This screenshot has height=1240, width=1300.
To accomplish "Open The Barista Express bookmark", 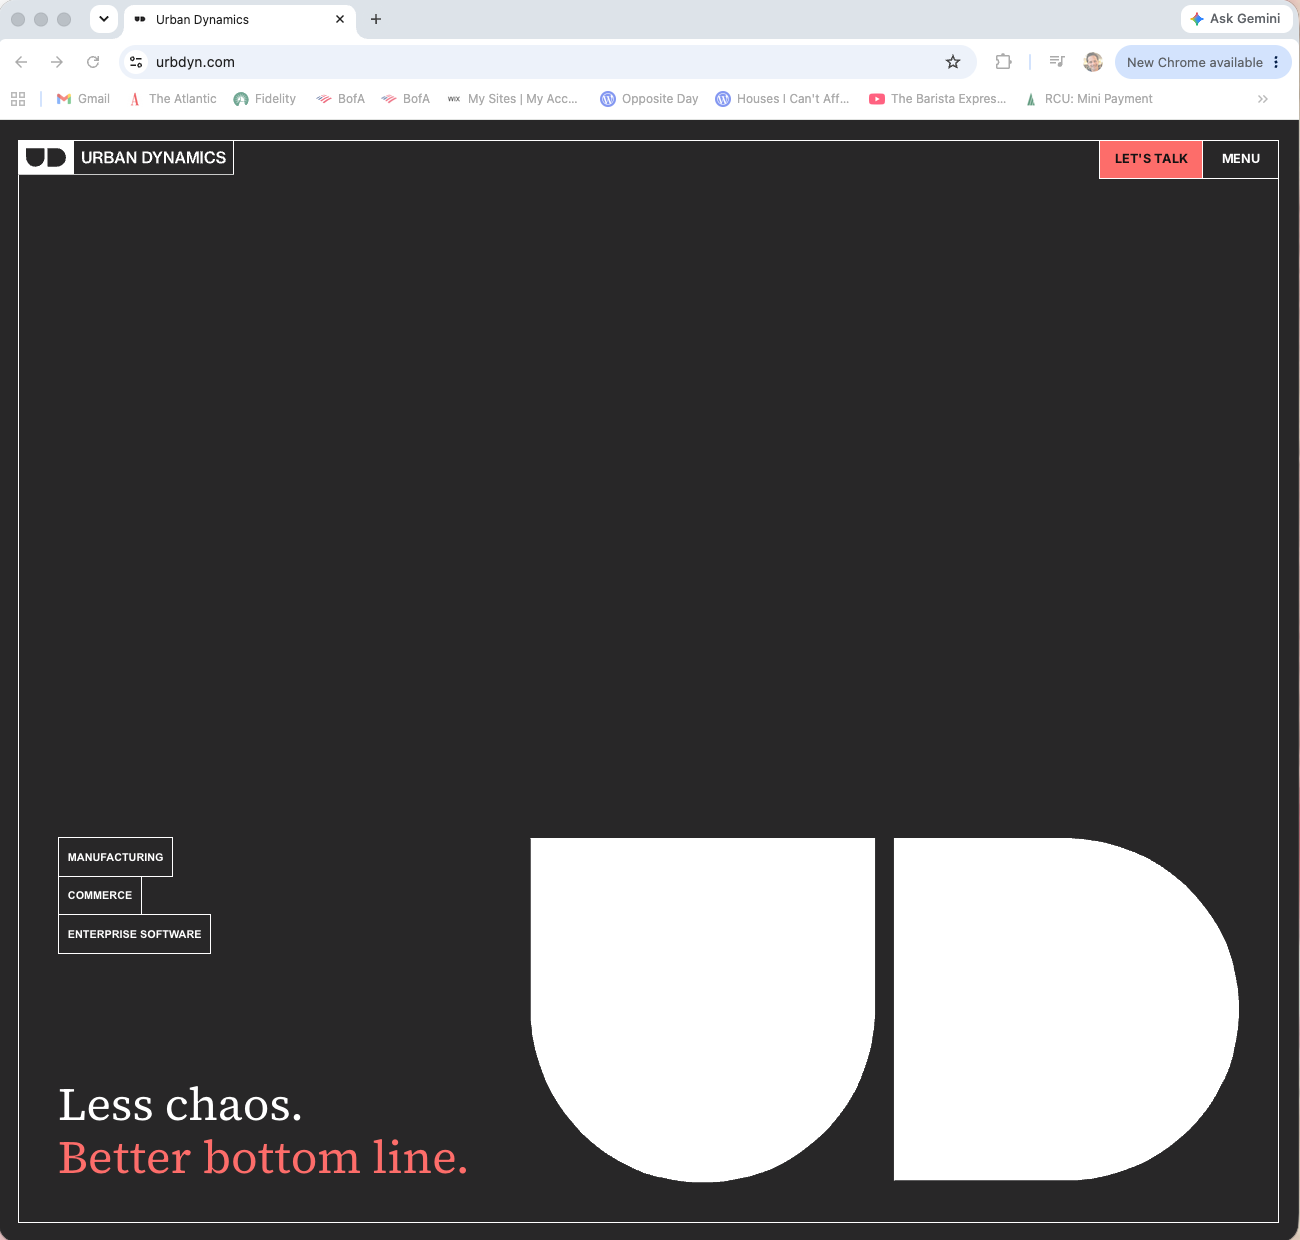I will (x=938, y=99).
